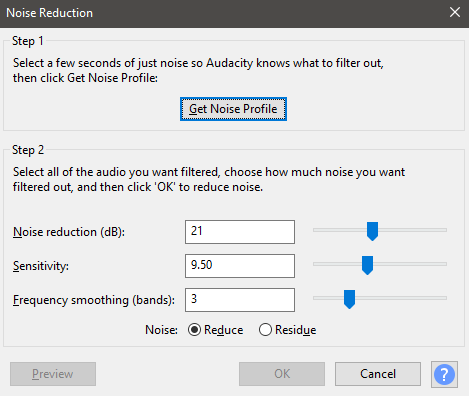Close the Noise Reduction dialog
This screenshot has height=396, width=469.
(455, 13)
